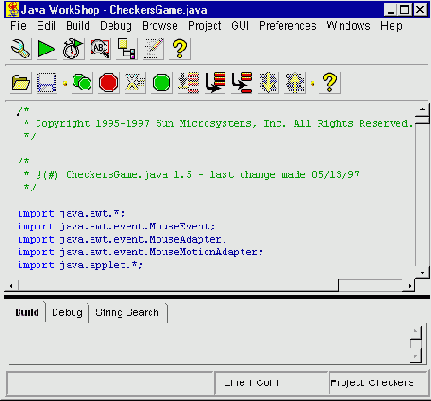Click the red stop sign icon
The width and height of the screenshot is (431, 401).
108,83
